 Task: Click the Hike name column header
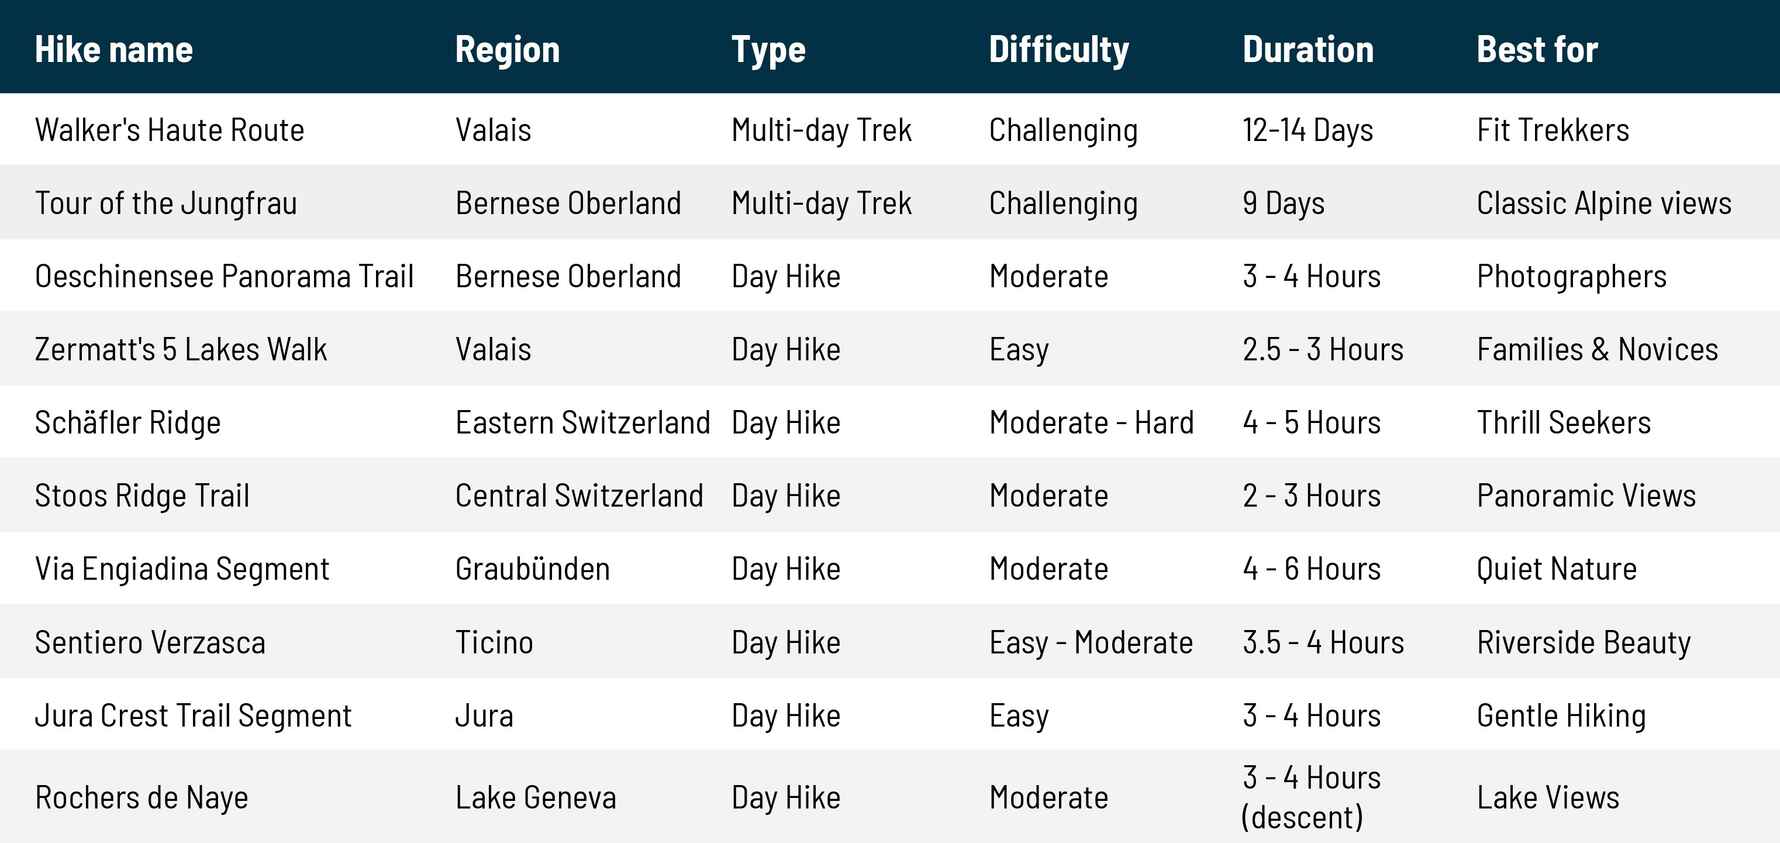114,49
